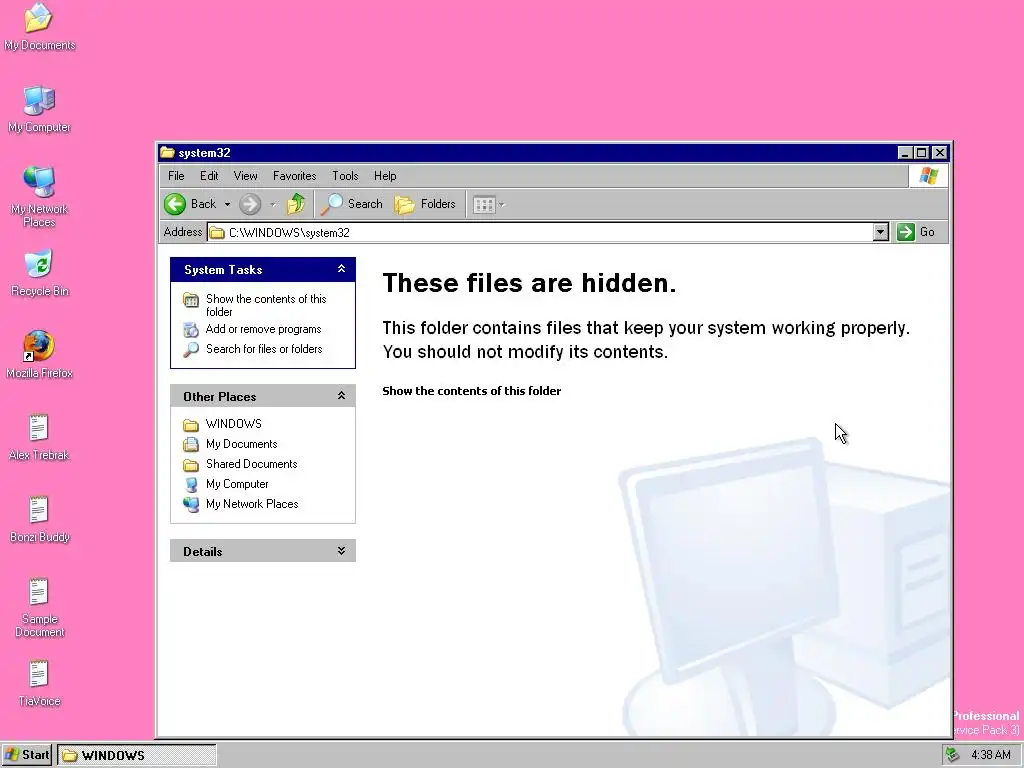Click the system tray icon near clock
1024x768 pixels.
(x=952, y=755)
